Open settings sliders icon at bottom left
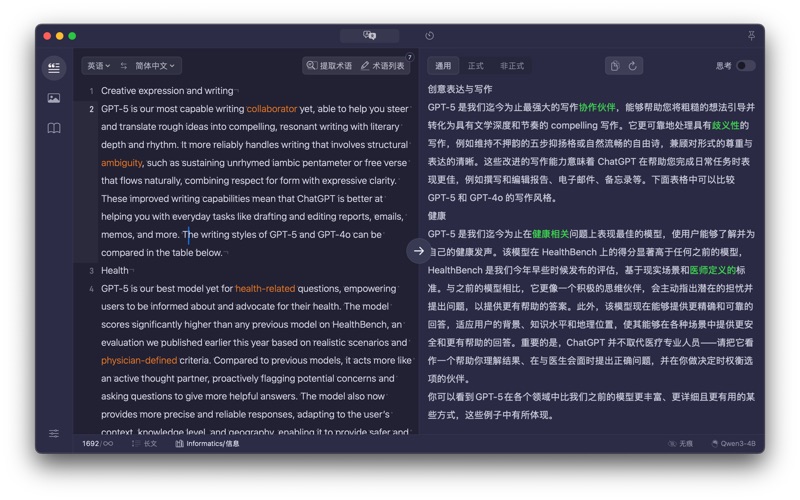Viewport: 800px width, 500px height. (x=54, y=433)
